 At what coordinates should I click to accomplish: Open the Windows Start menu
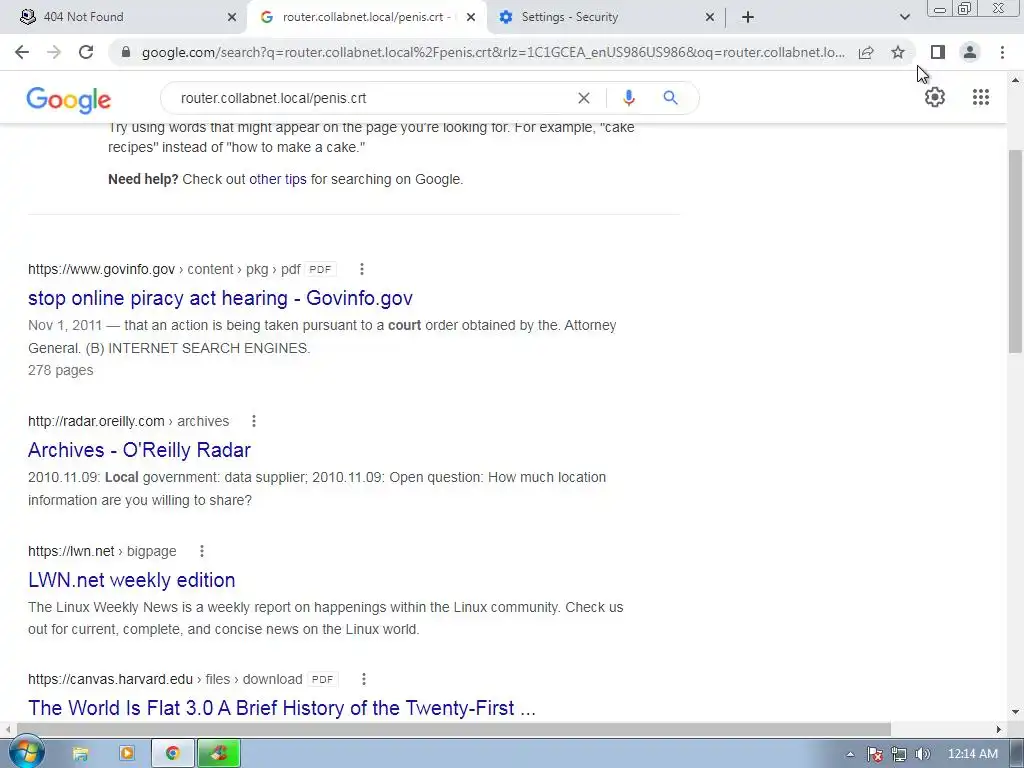click(26, 753)
